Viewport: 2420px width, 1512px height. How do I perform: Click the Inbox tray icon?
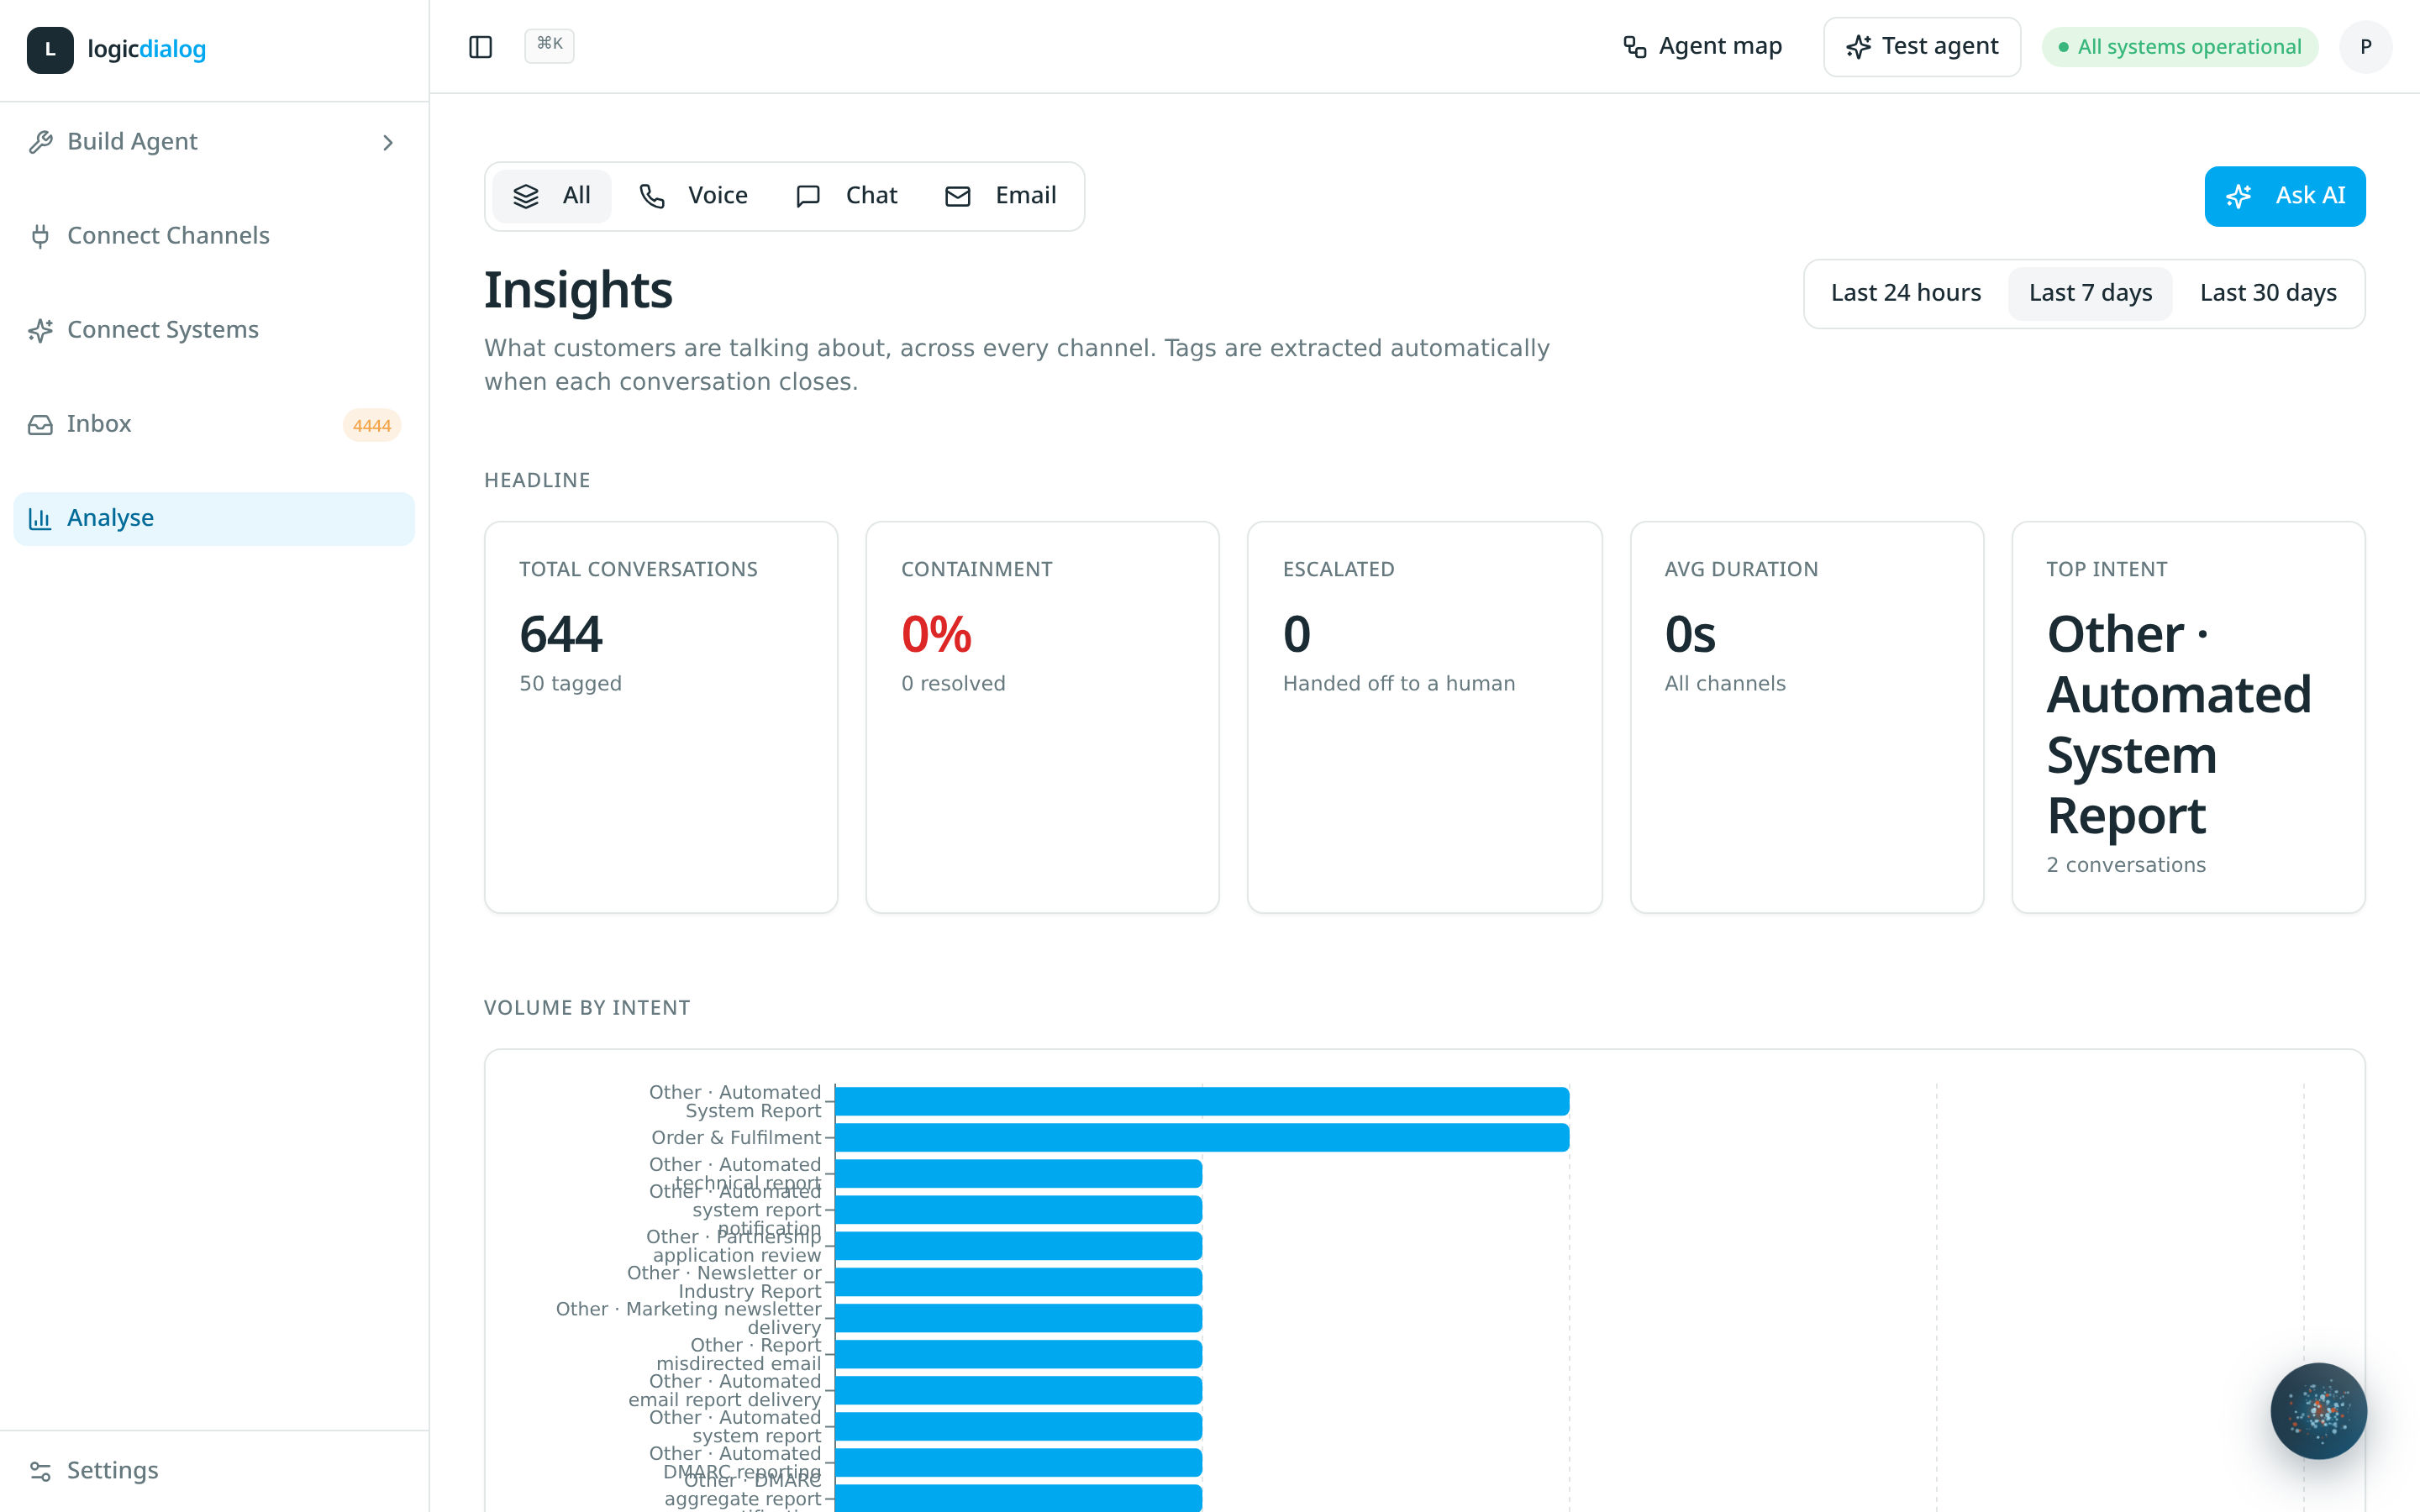click(x=40, y=425)
